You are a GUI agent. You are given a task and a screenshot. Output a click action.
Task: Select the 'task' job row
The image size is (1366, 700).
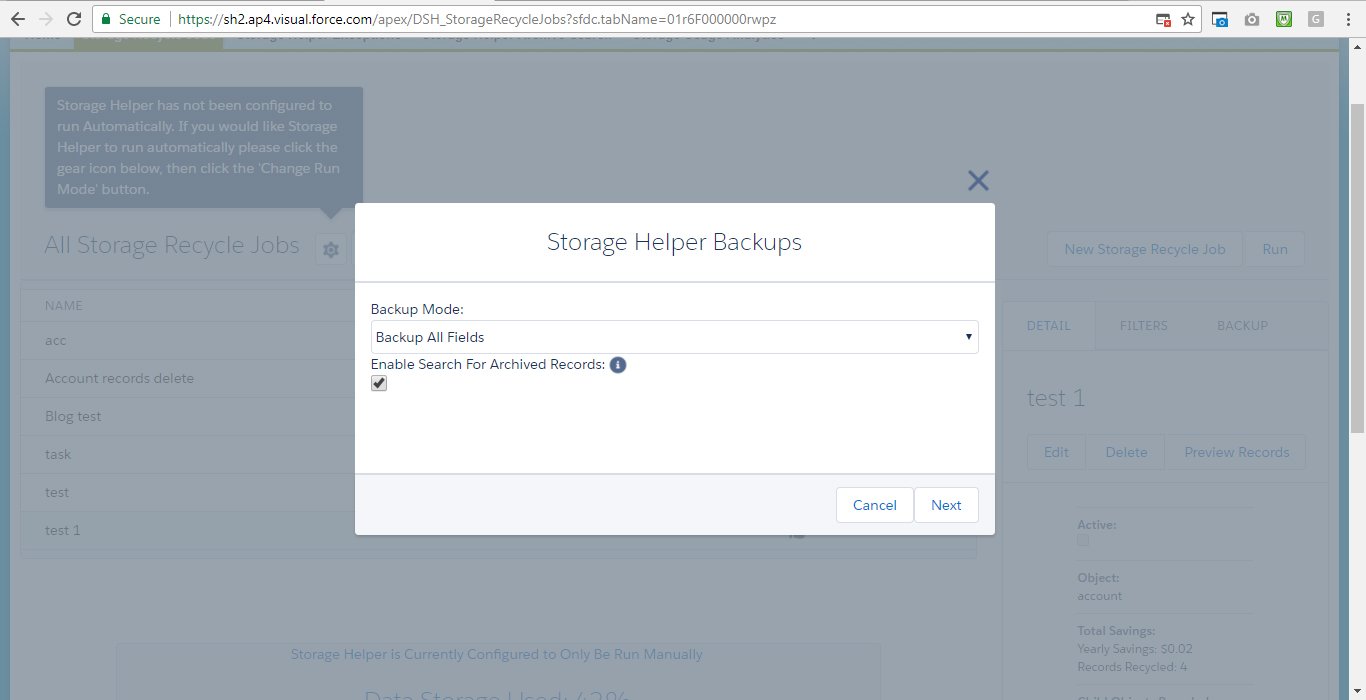(498, 454)
